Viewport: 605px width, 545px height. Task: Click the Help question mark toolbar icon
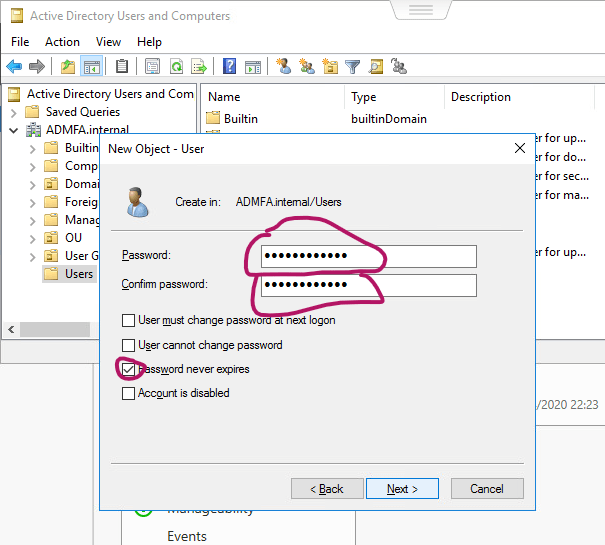229,67
